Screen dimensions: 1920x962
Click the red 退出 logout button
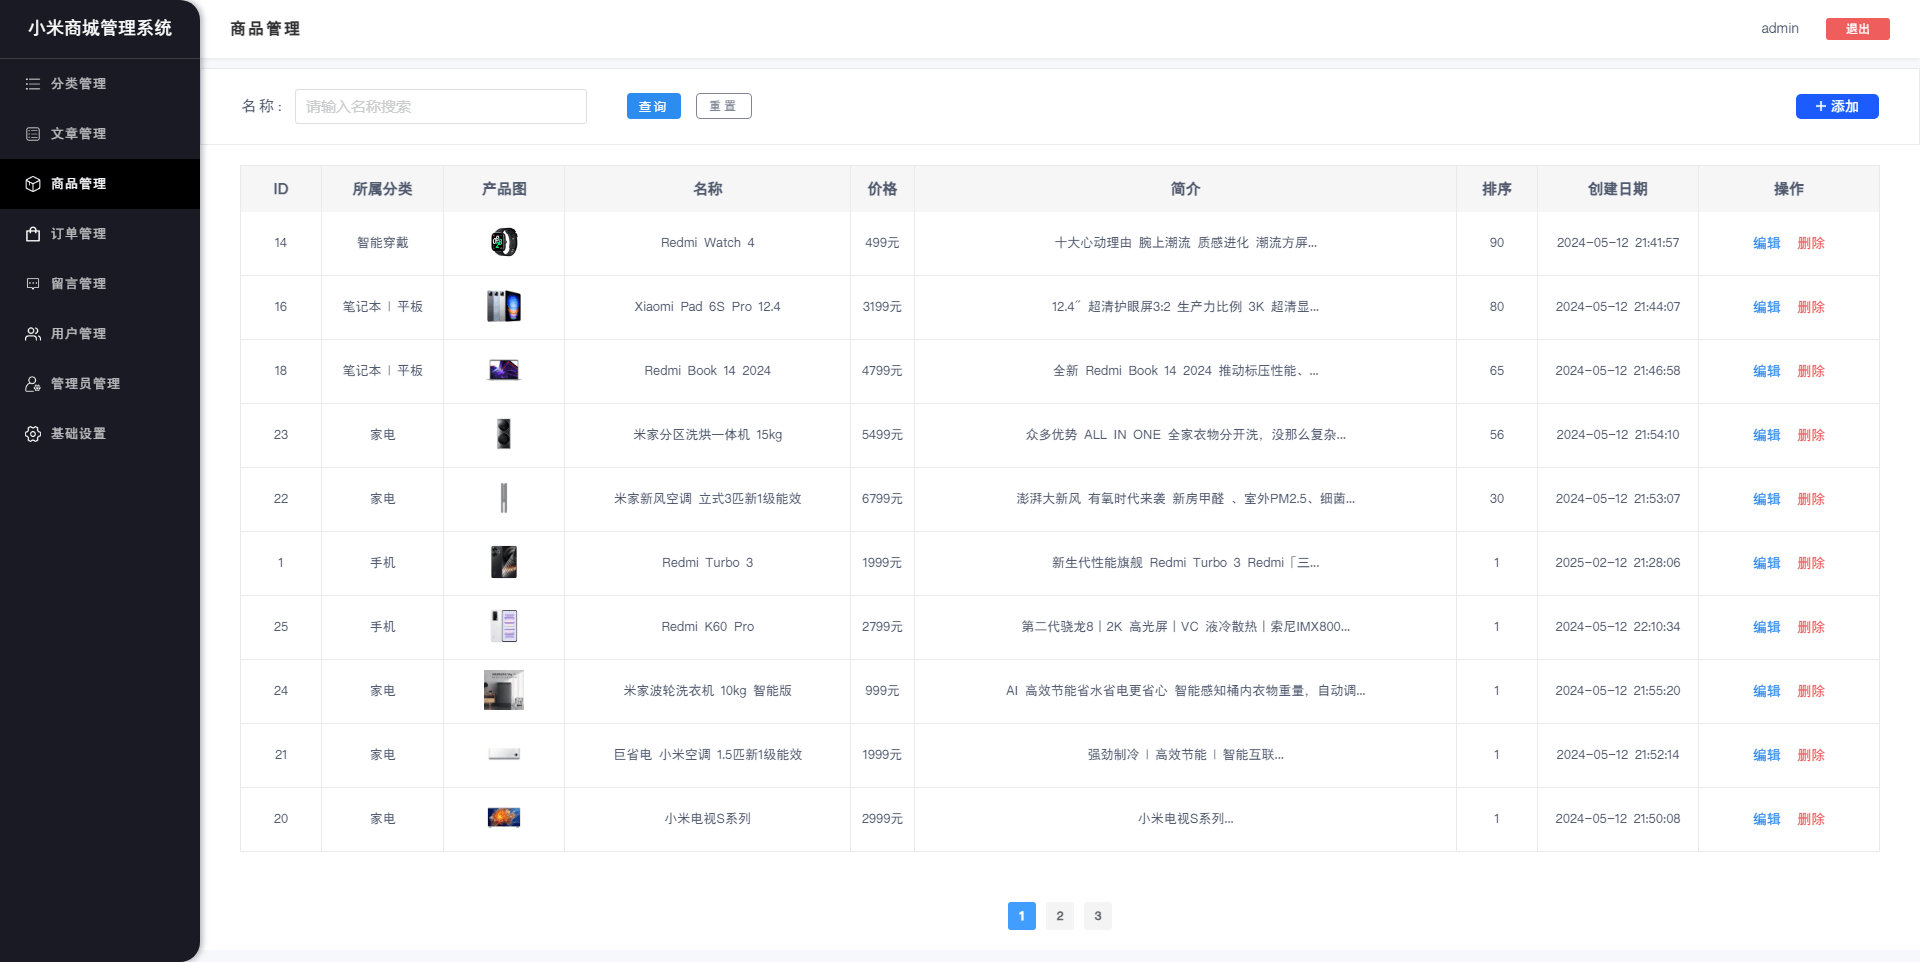[1858, 29]
